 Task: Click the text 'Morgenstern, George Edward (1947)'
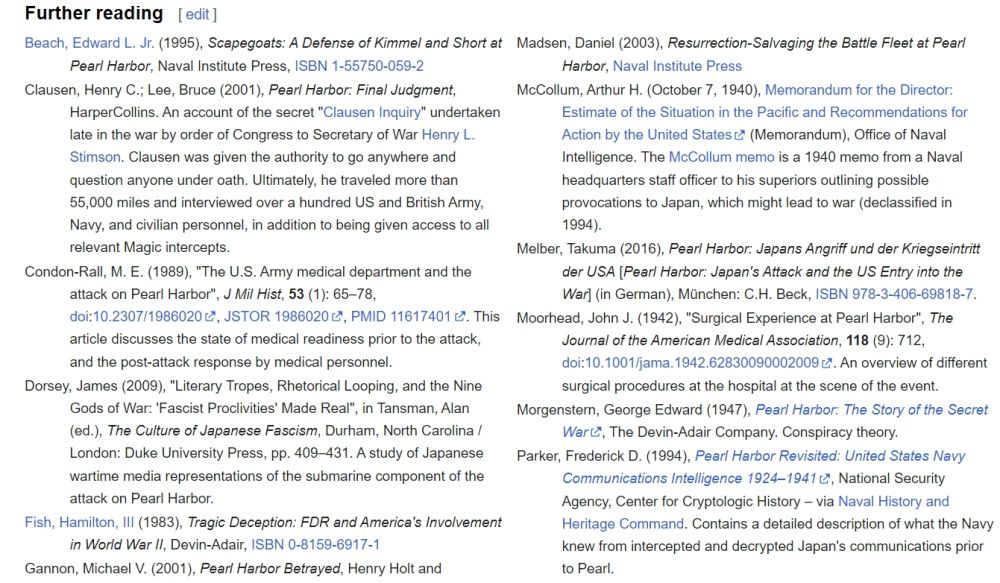coord(634,410)
